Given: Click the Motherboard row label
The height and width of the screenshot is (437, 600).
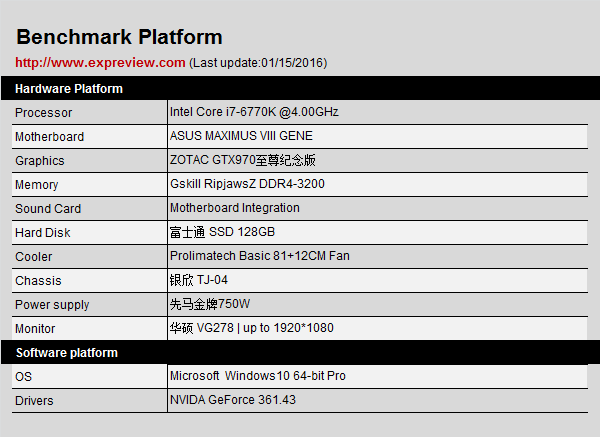Looking at the screenshot, I should coord(49,137).
